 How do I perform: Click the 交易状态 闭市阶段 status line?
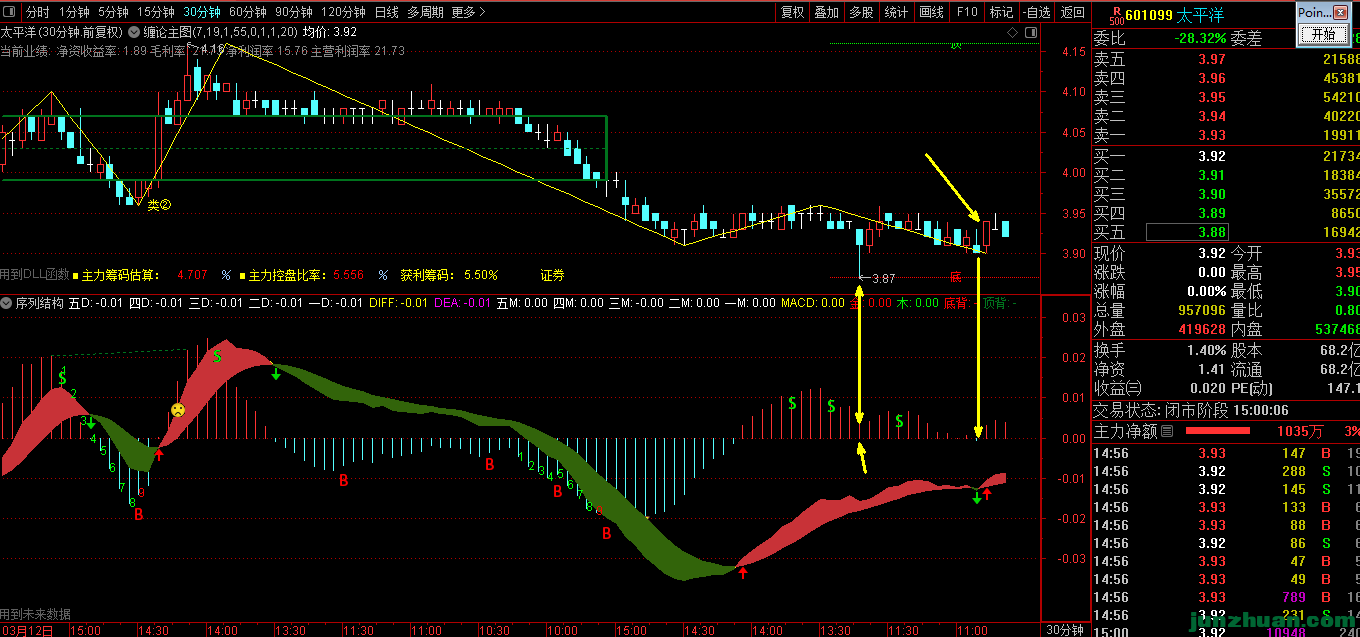[x=1190, y=410]
